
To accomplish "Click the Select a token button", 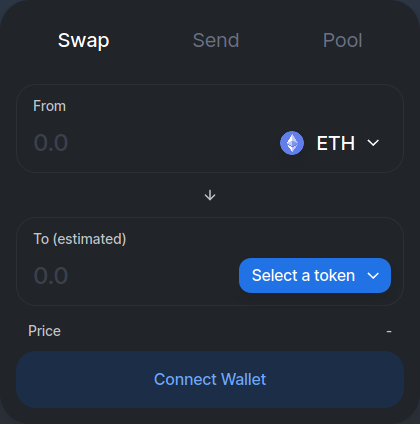I will pos(315,276).
